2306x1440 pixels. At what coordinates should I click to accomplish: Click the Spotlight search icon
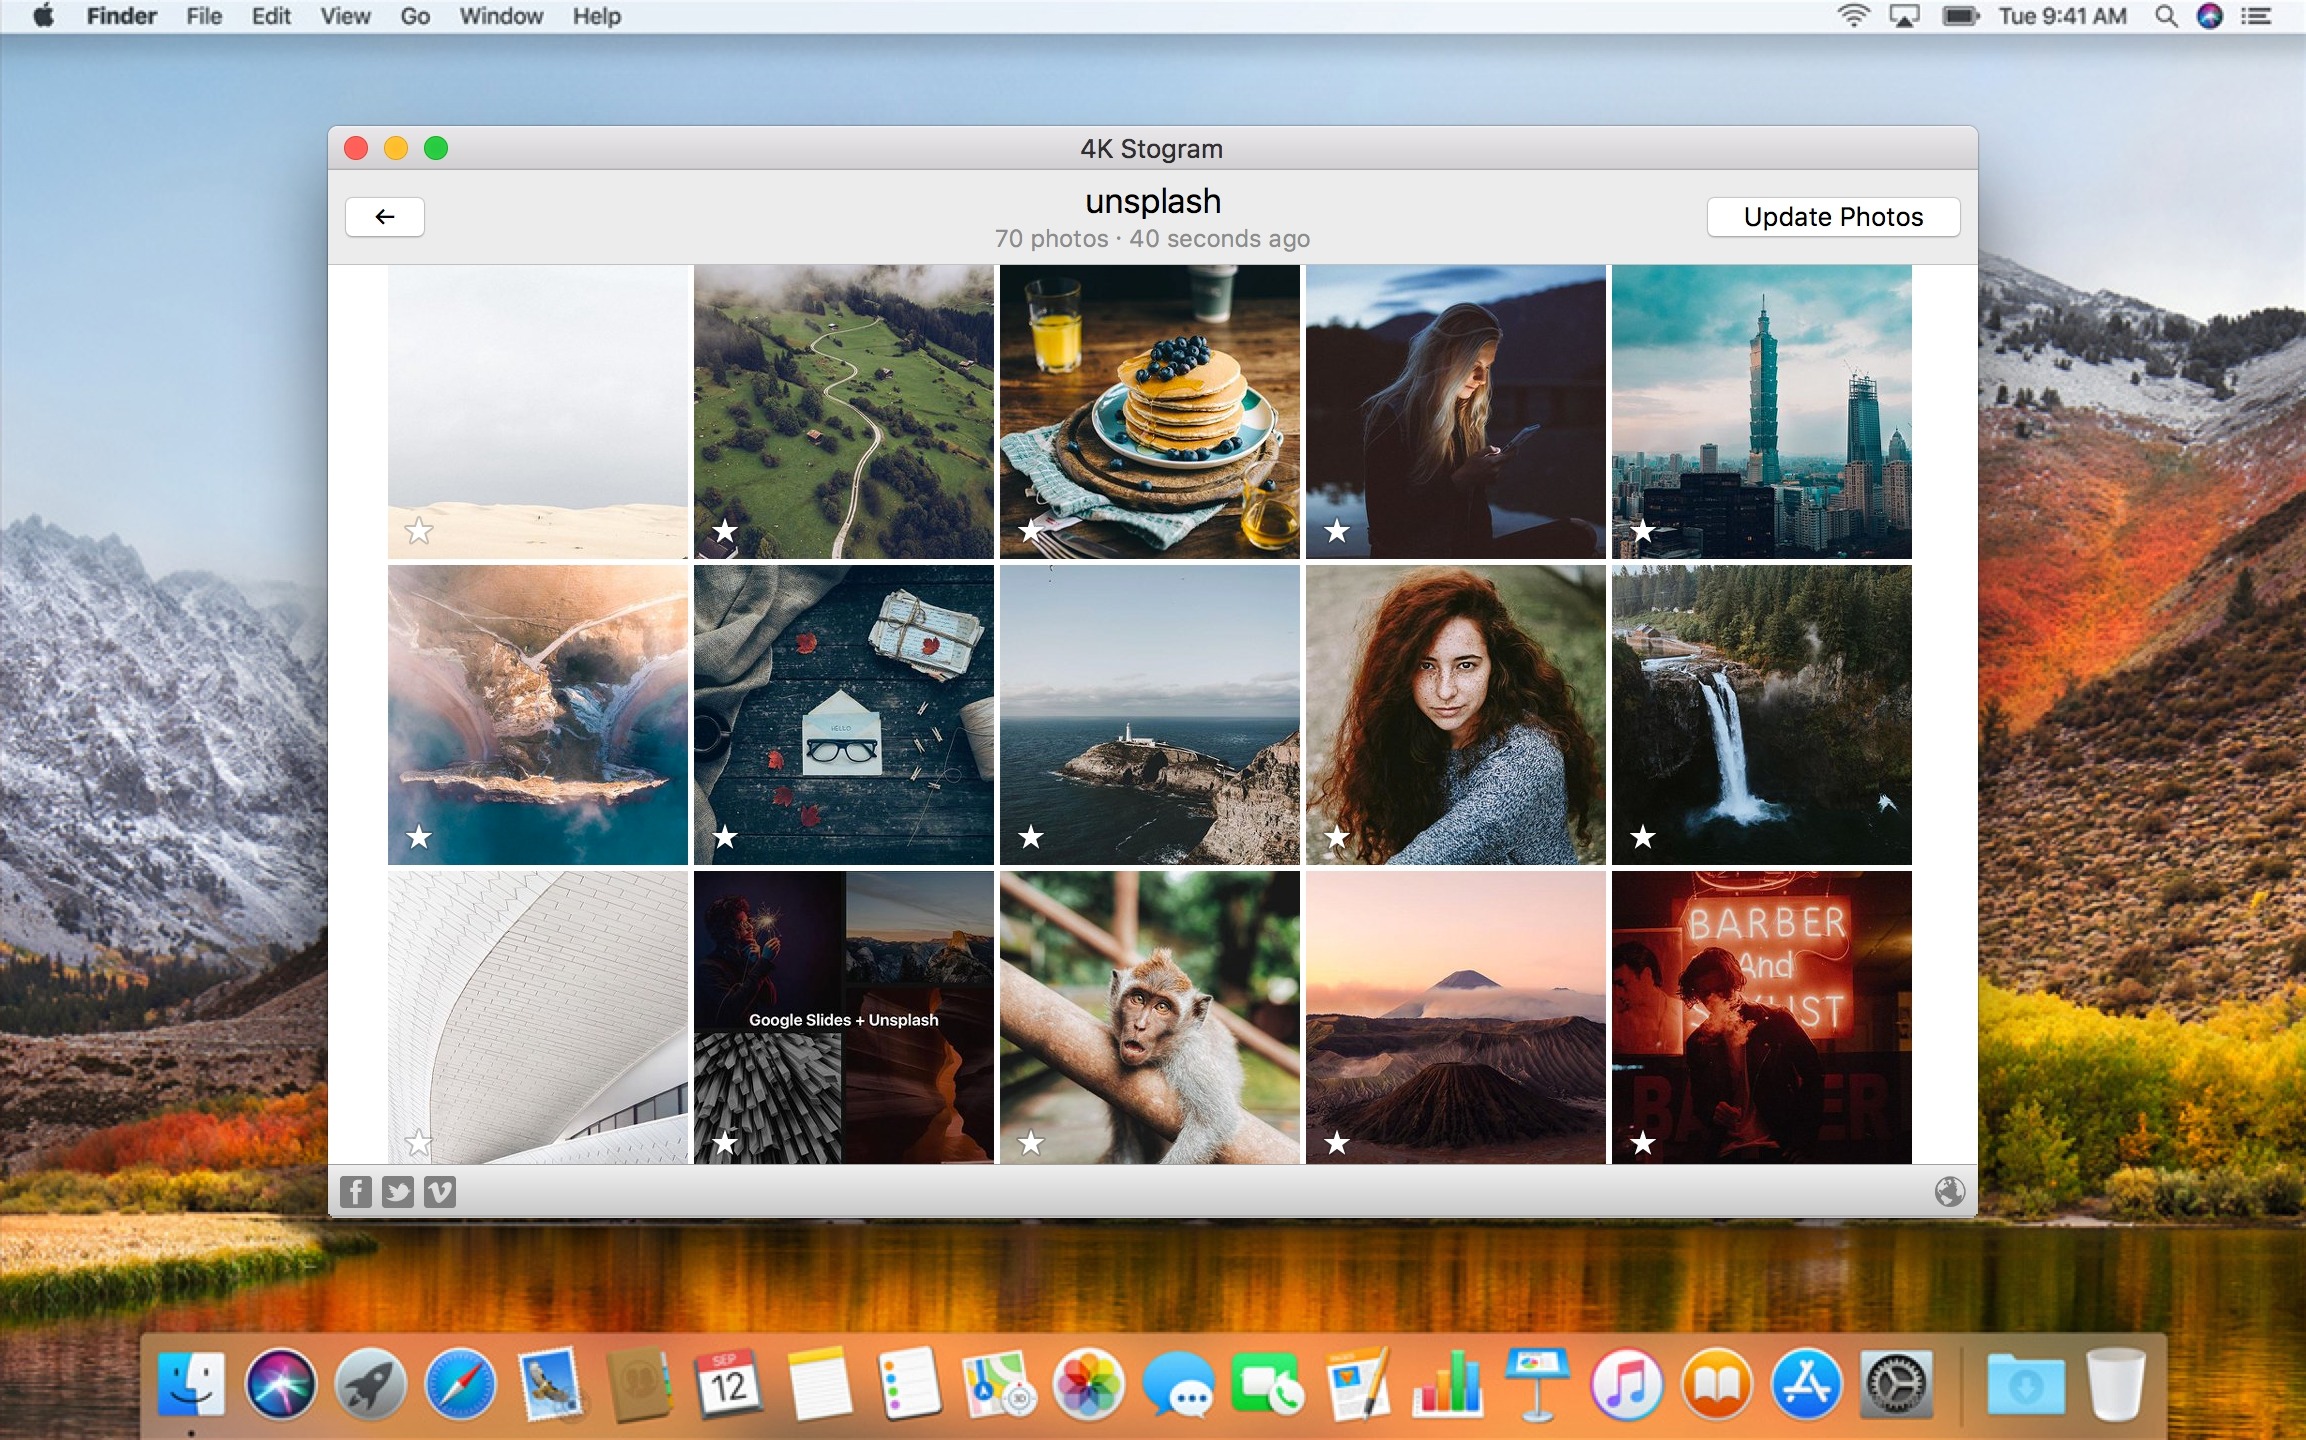click(x=2166, y=16)
